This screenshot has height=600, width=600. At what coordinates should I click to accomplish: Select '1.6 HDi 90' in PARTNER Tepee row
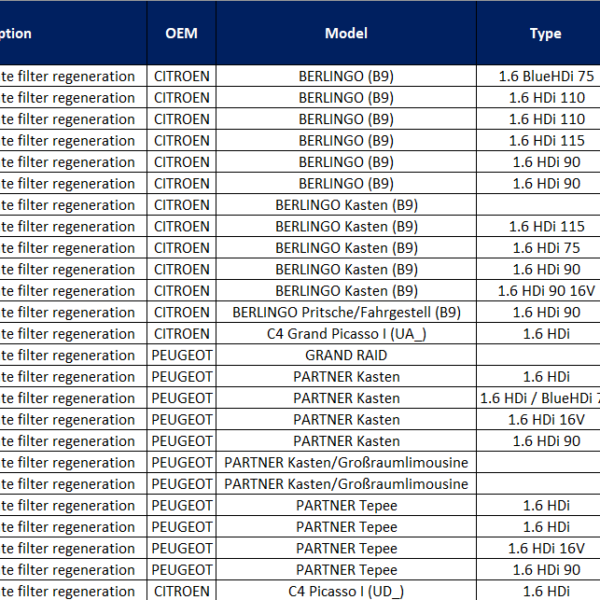click(538, 569)
